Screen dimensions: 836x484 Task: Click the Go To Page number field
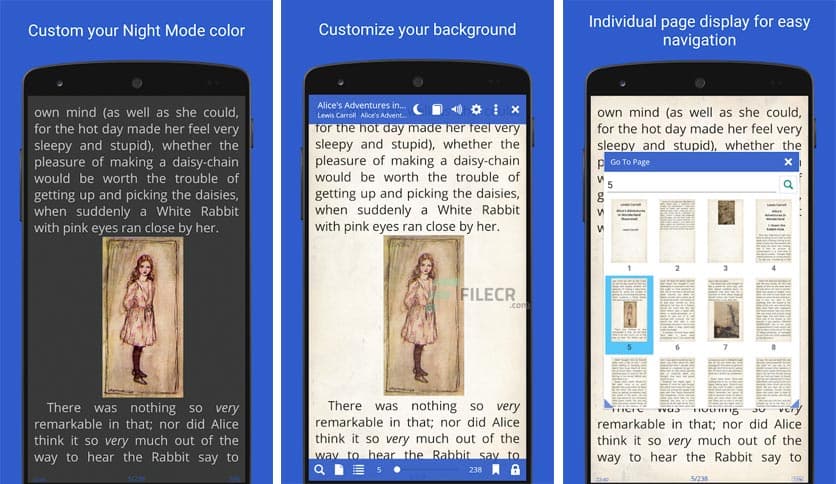(x=690, y=185)
